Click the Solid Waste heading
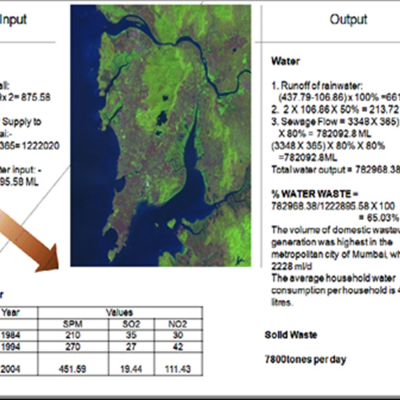This screenshot has width=400, height=400. point(291,335)
